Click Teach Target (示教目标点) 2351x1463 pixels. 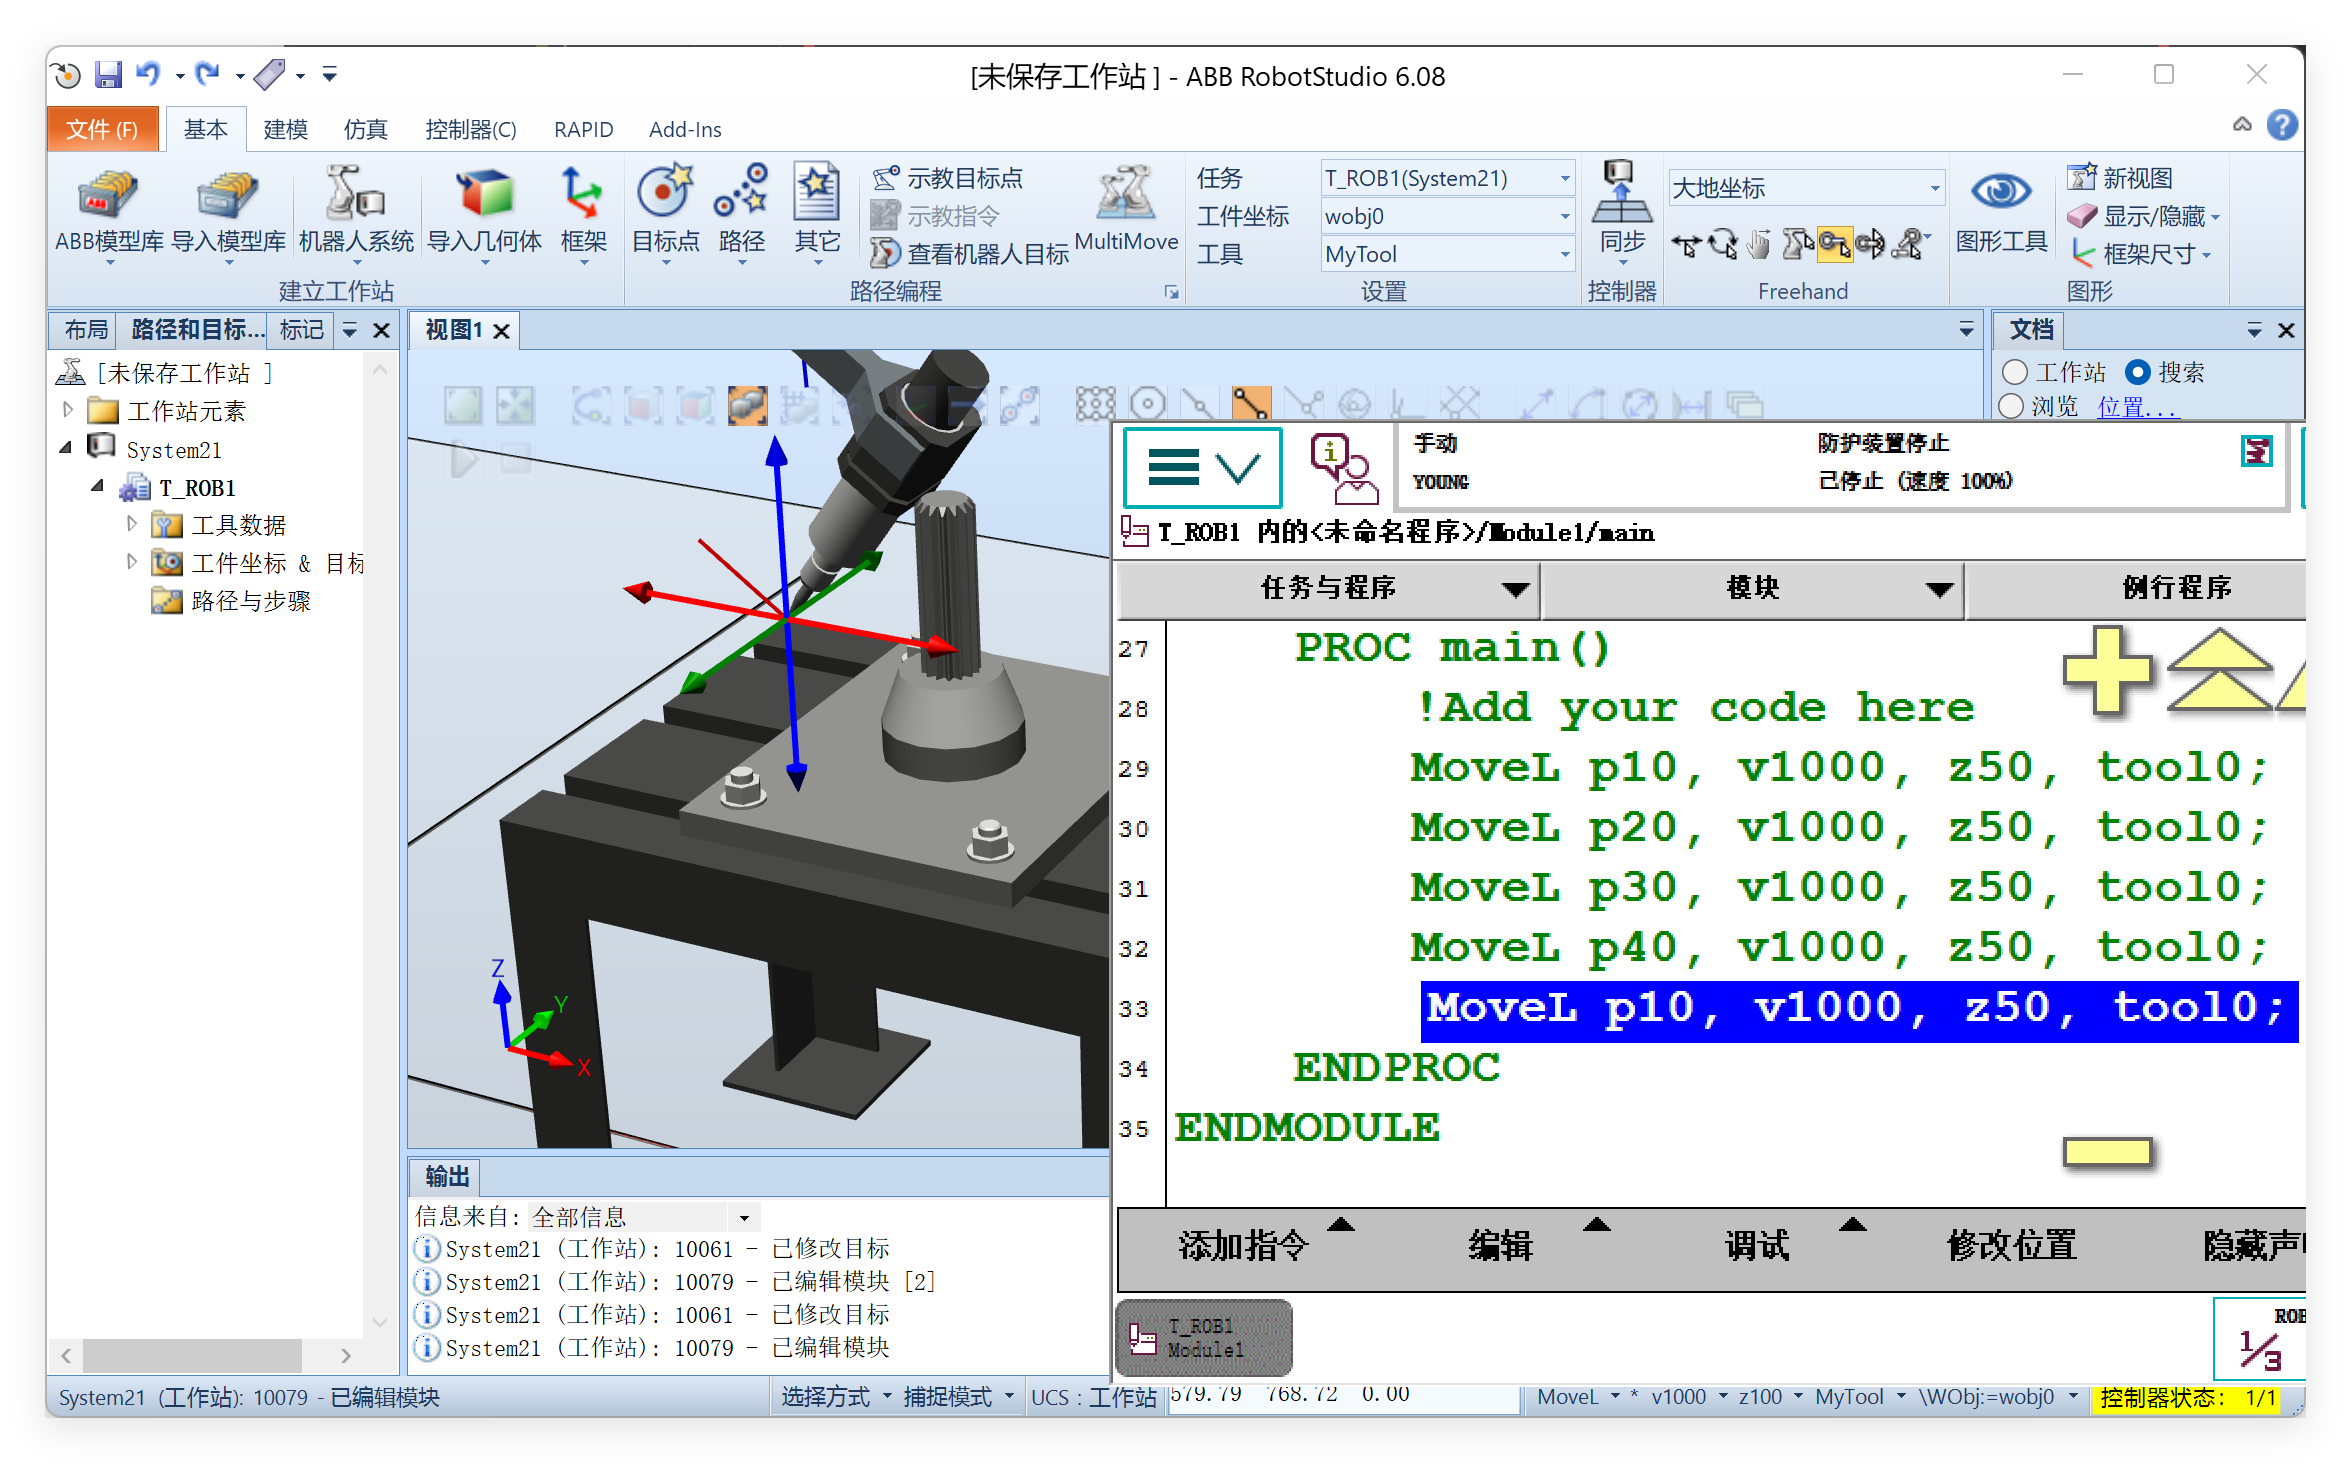(948, 179)
